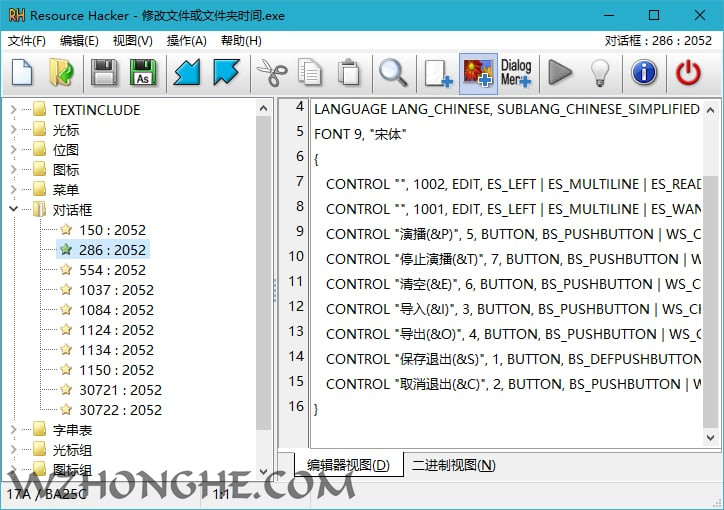The height and width of the screenshot is (510, 724).
Task: Open the 帮助(H) menu
Action: click(x=241, y=41)
